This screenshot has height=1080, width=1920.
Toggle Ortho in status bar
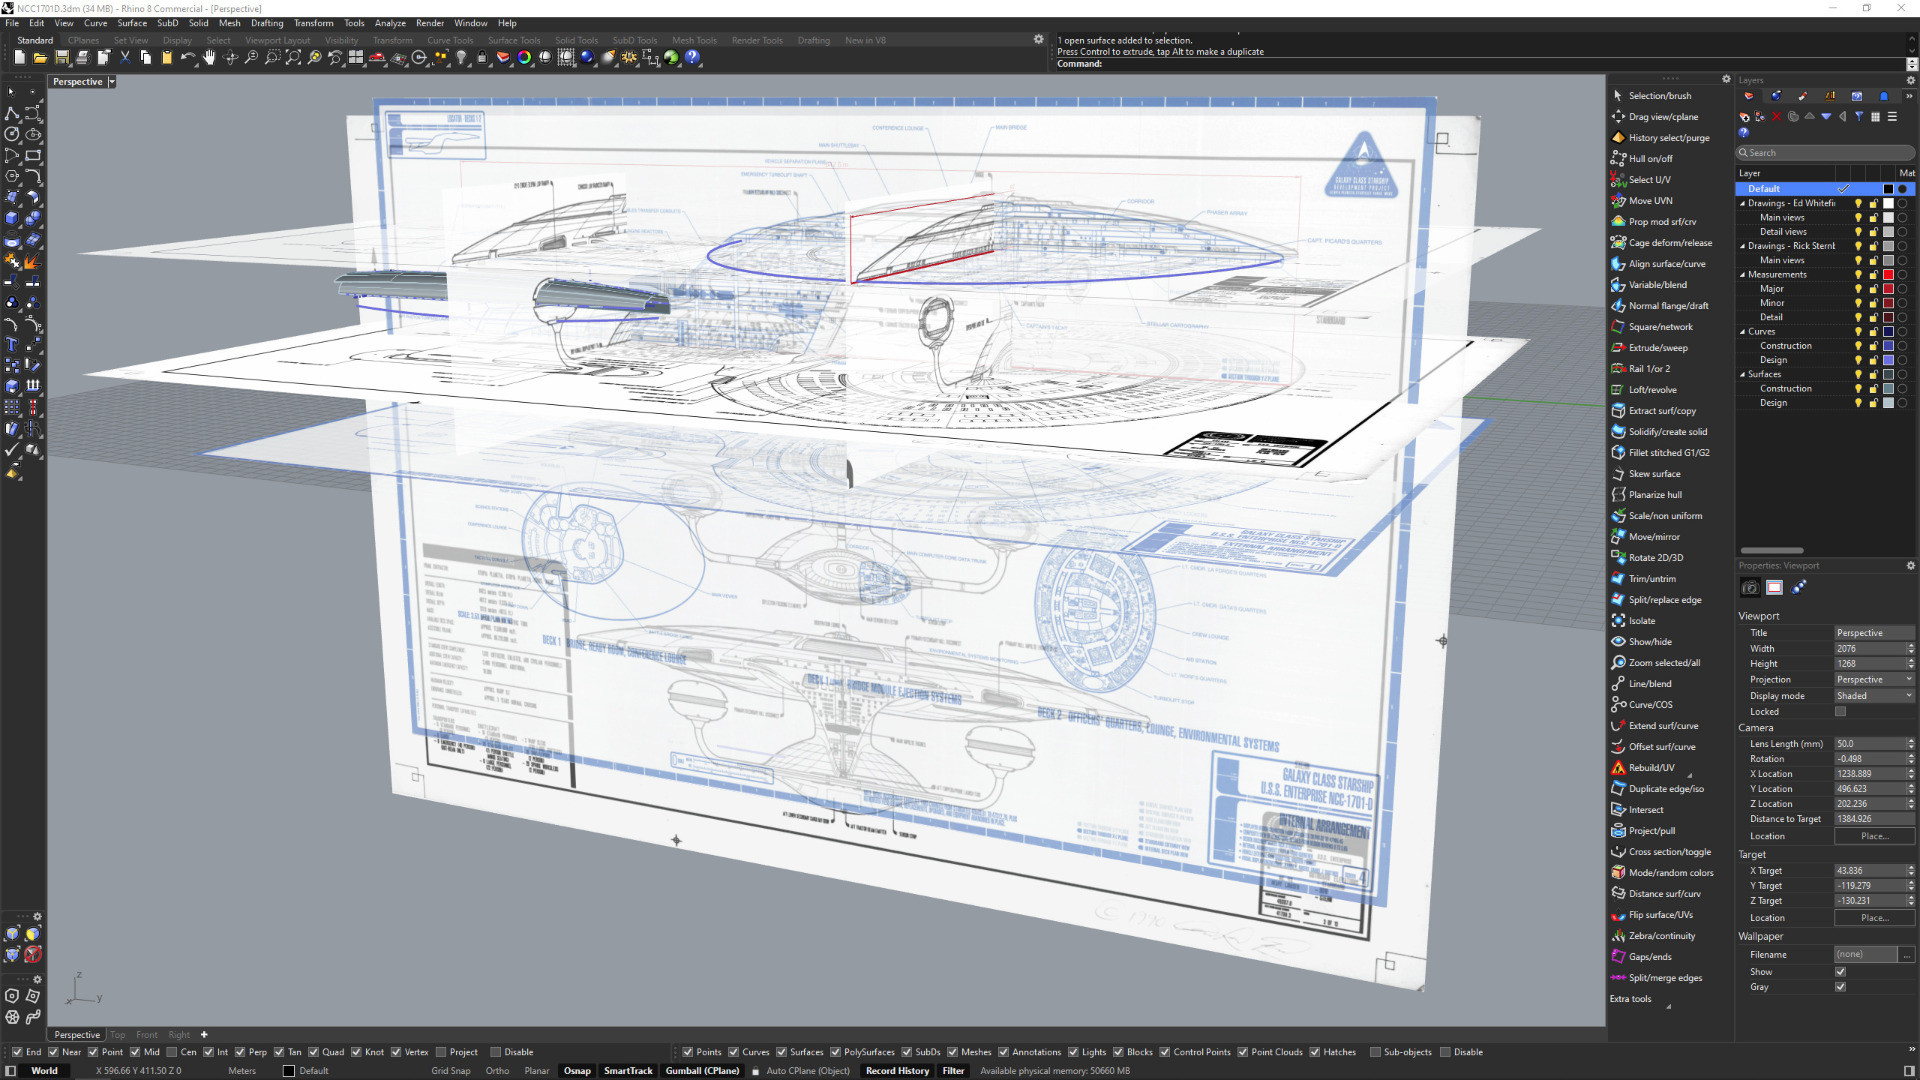coord(497,1071)
